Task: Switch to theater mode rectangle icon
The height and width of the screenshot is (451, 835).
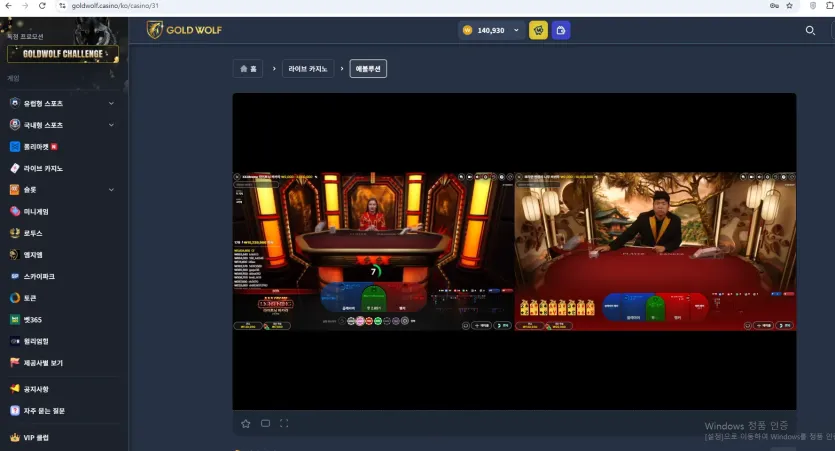Action: point(265,423)
